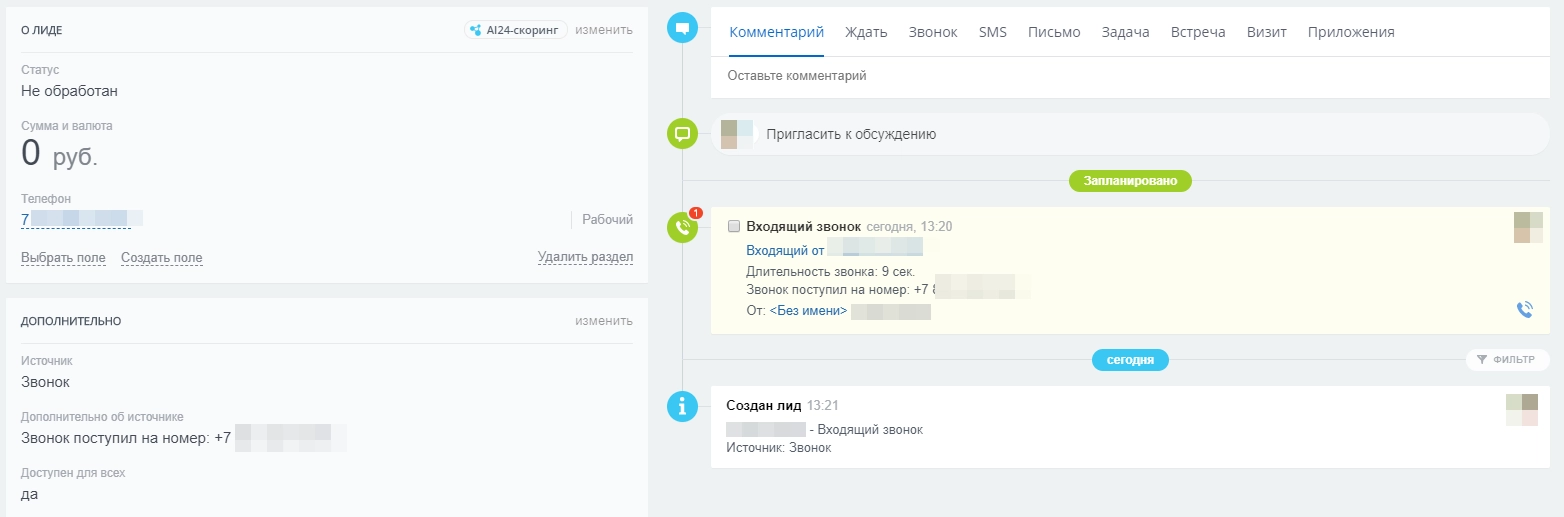This screenshot has height=517, width=1564.
Task: Click the Не обработан status value
Action: 70,91
